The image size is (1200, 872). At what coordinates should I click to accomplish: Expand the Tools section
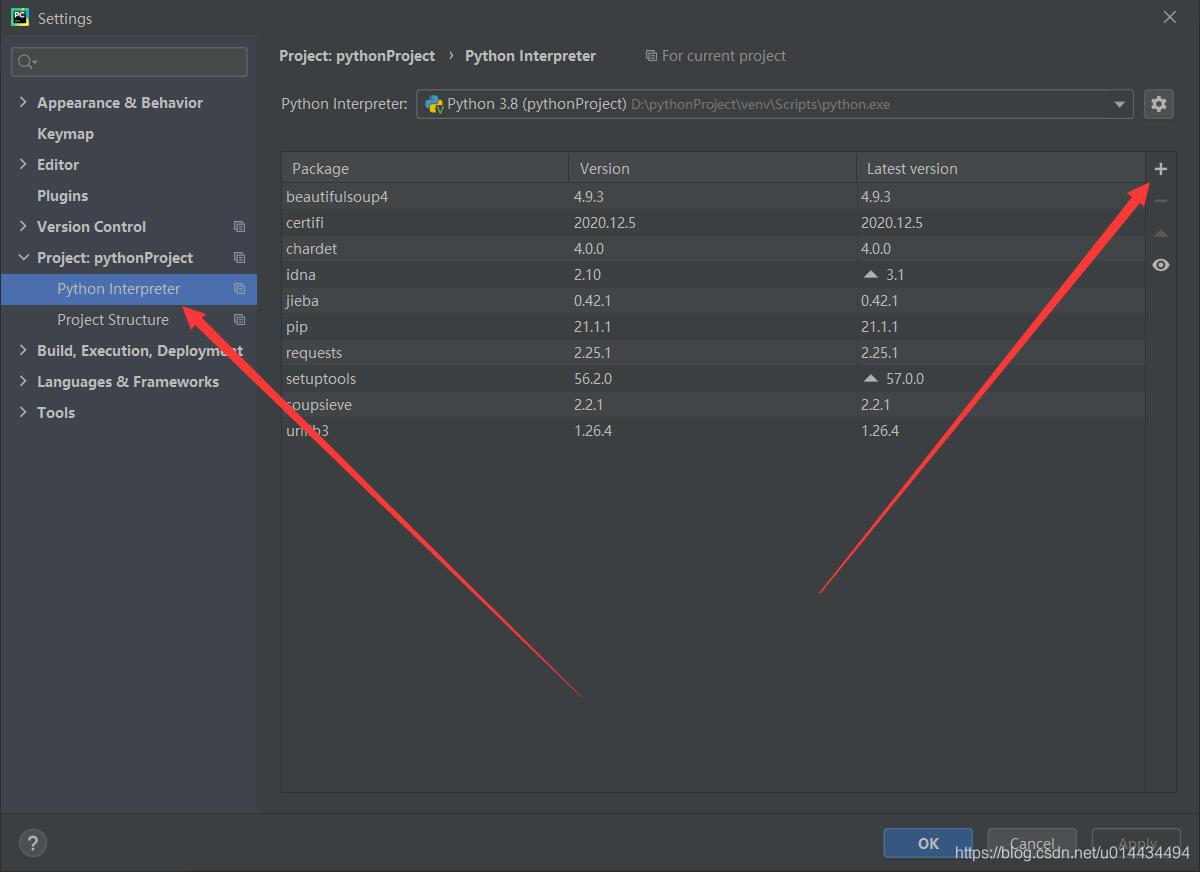click(23, 412)
